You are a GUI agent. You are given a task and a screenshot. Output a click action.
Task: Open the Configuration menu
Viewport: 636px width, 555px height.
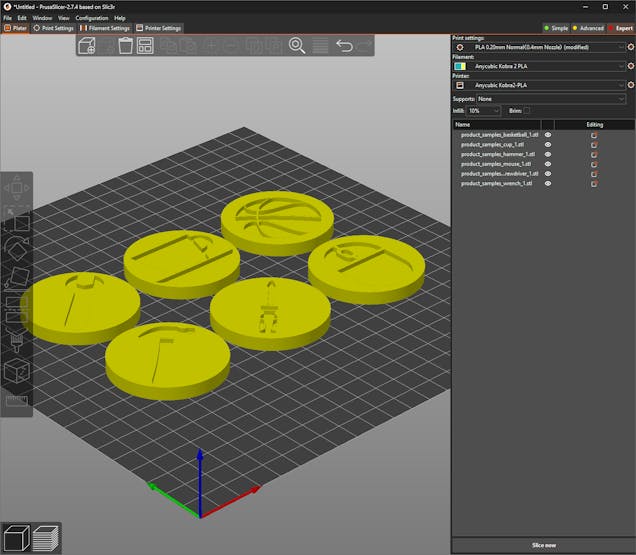tap(92, 18)
